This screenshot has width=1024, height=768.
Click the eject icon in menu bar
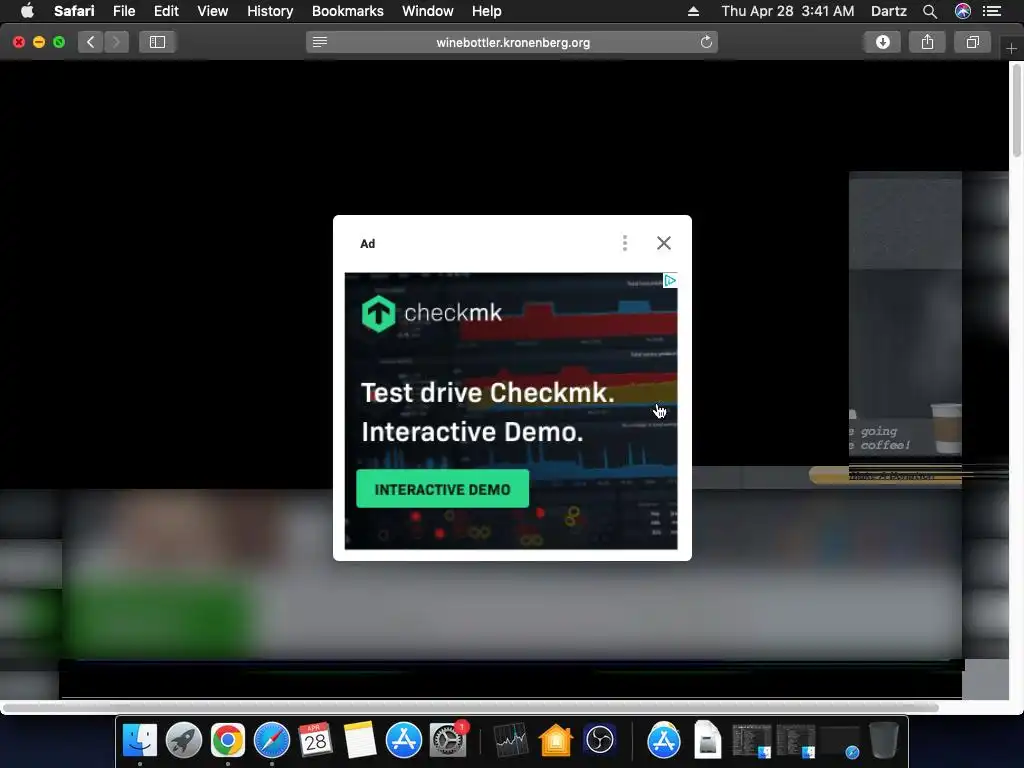pyautogui.click(x=694, y=11)
